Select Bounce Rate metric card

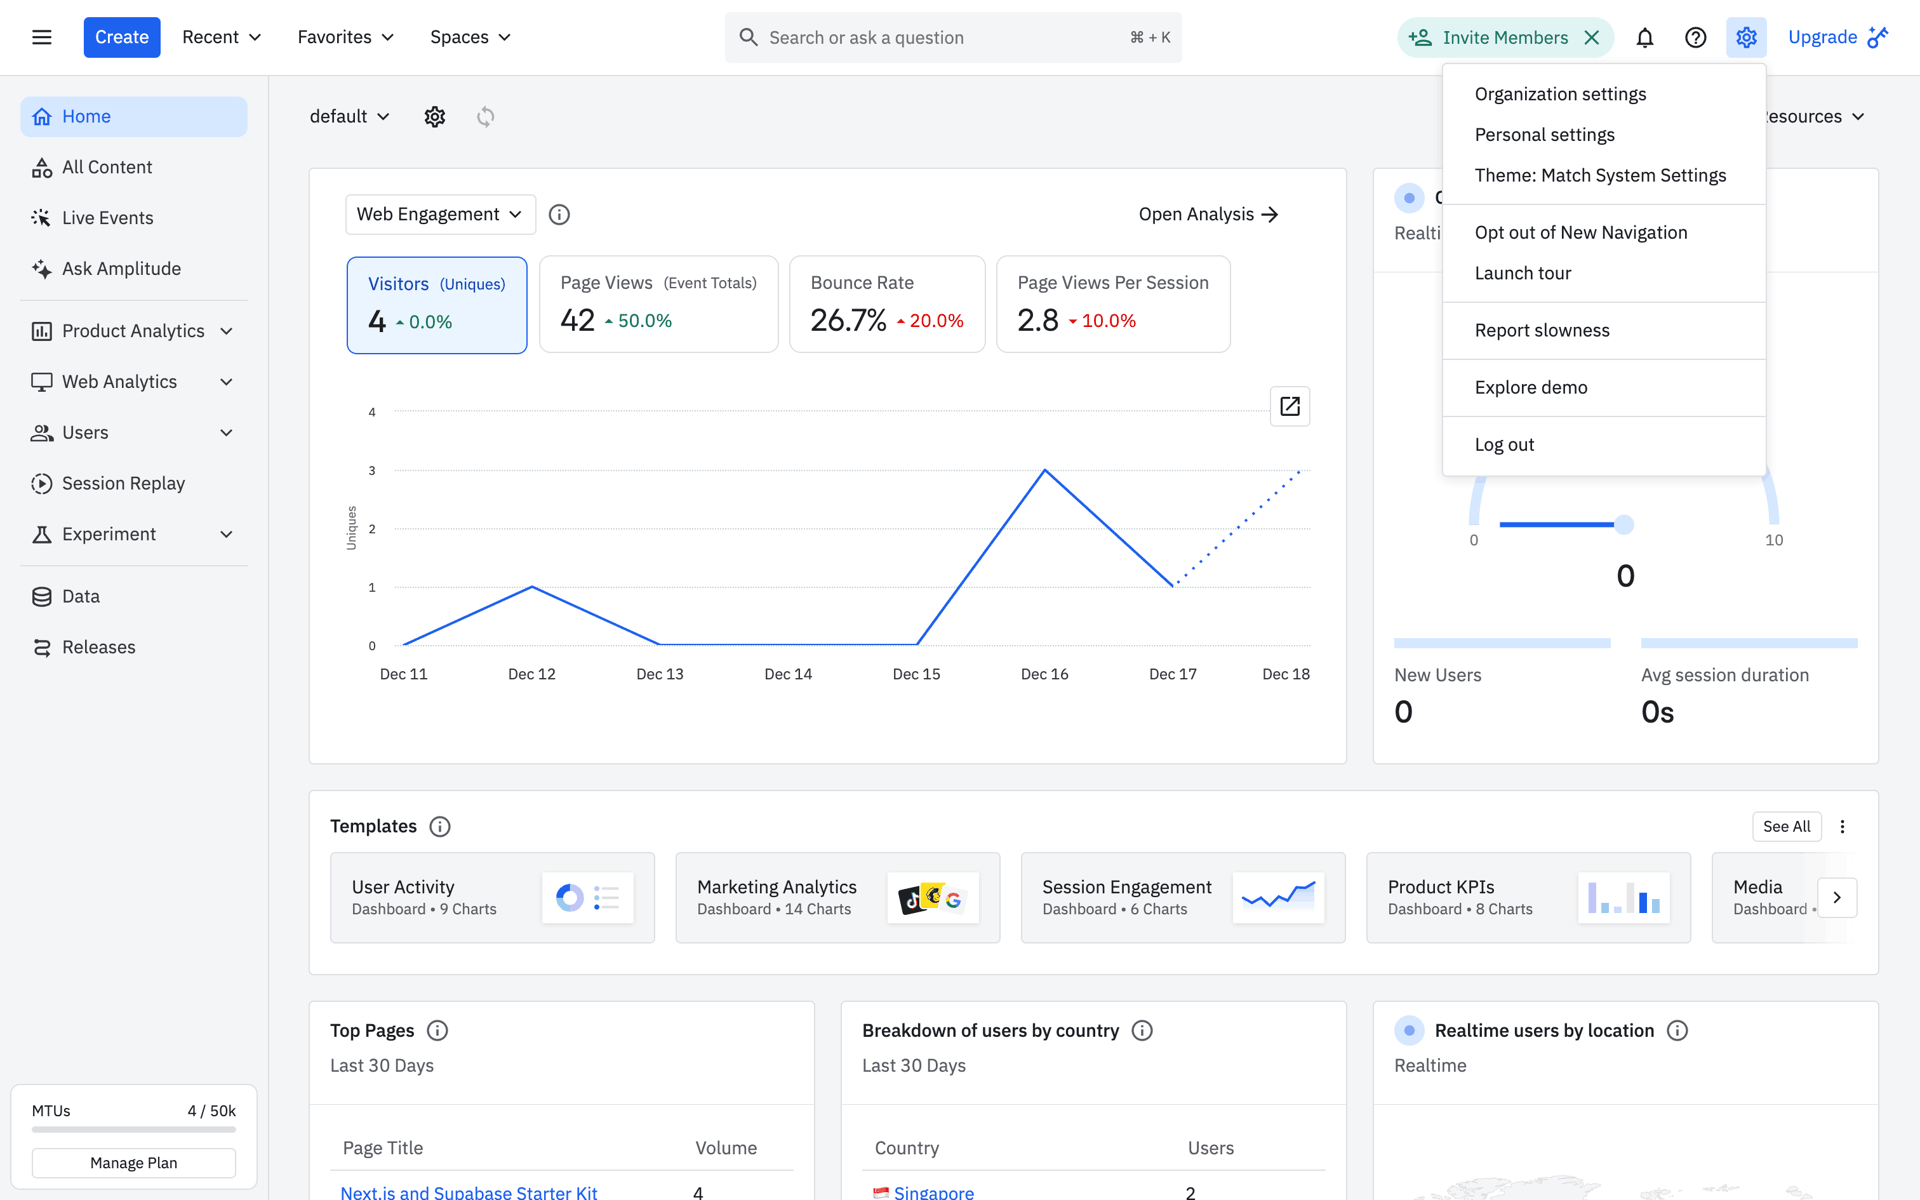(x=887, y=304)
